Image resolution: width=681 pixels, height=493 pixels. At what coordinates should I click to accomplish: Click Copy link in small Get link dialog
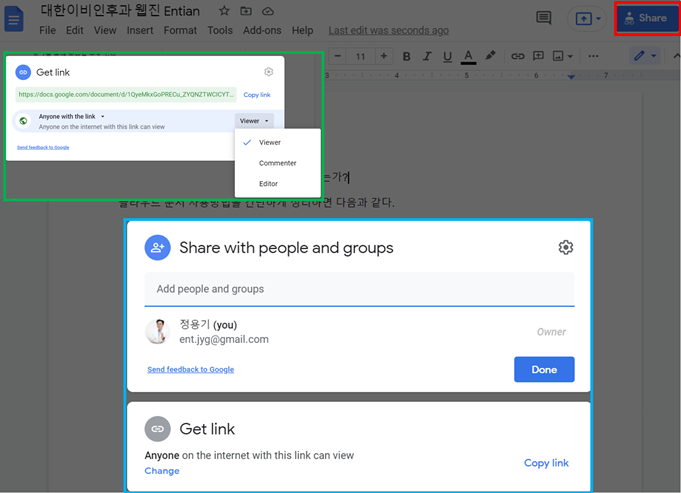(257, 95)
